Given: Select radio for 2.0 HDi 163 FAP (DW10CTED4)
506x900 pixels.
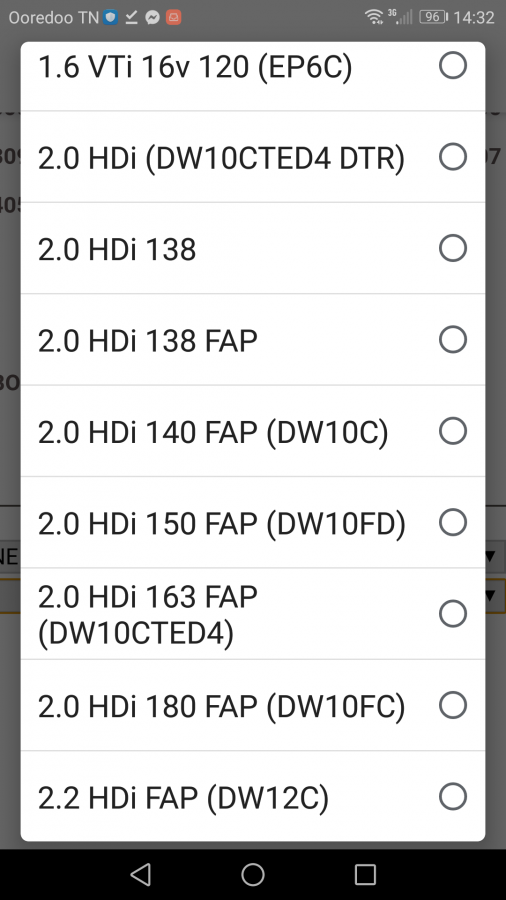Looking at the screenshot, I should coord(453,614).
